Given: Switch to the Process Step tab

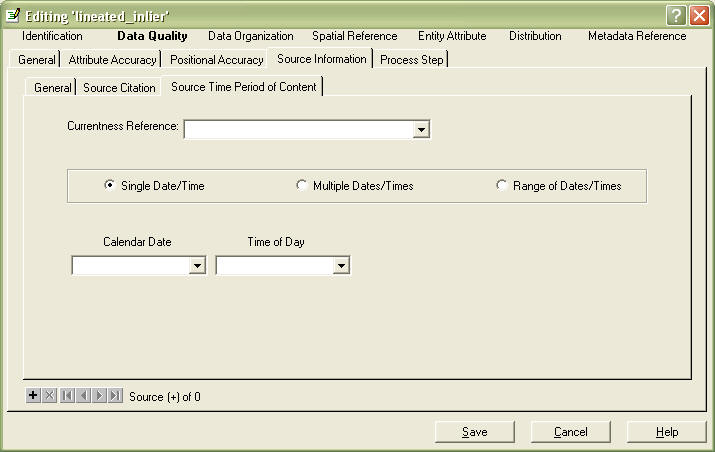Looking at the screenshot, I should tap(411, 60).
